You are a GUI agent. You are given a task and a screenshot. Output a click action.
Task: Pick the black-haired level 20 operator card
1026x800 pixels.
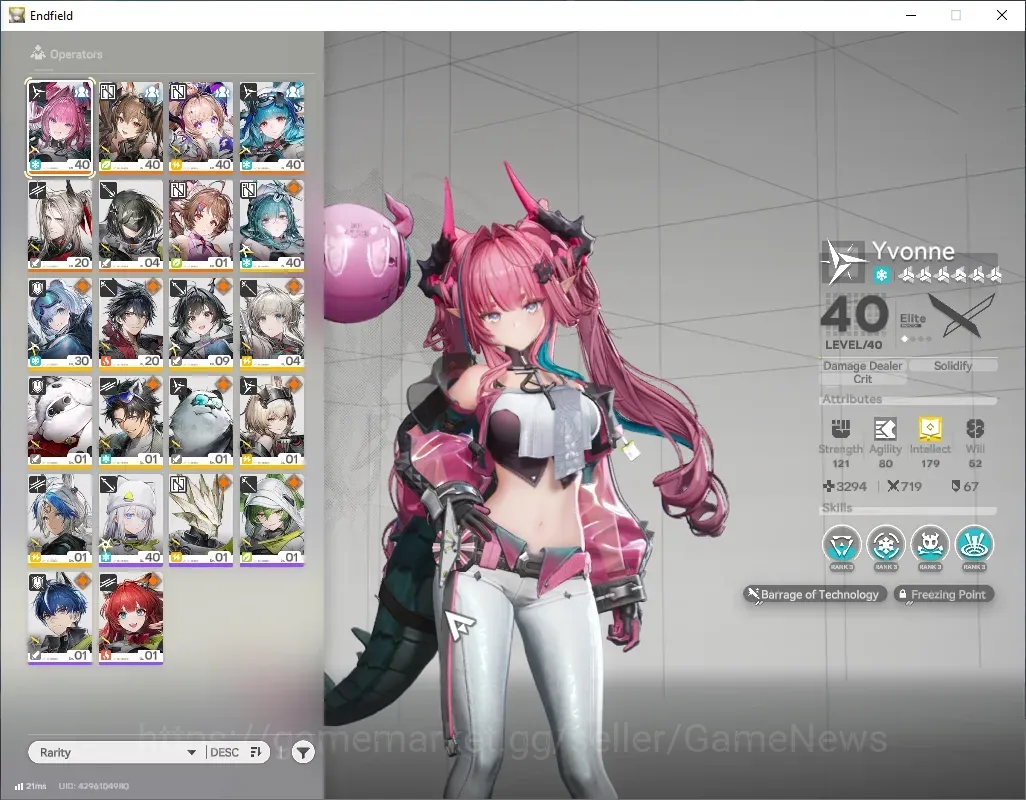tap(131, 324)
